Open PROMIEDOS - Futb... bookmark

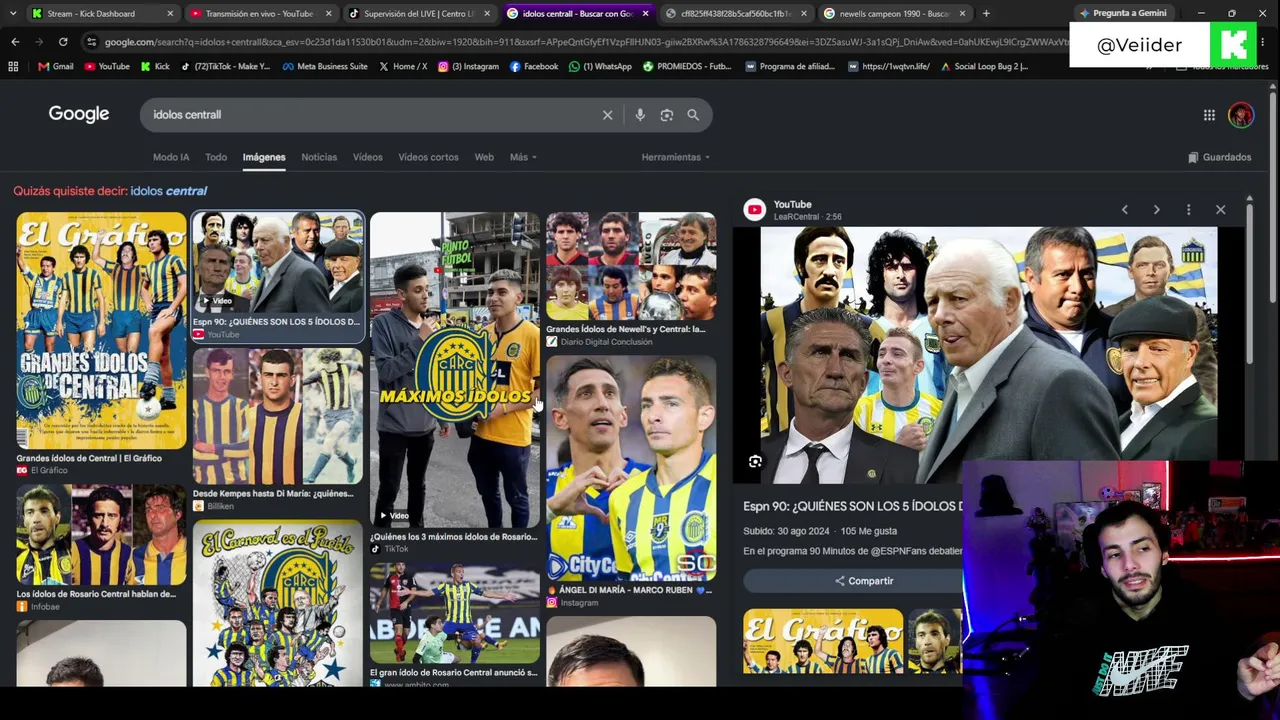687,66
